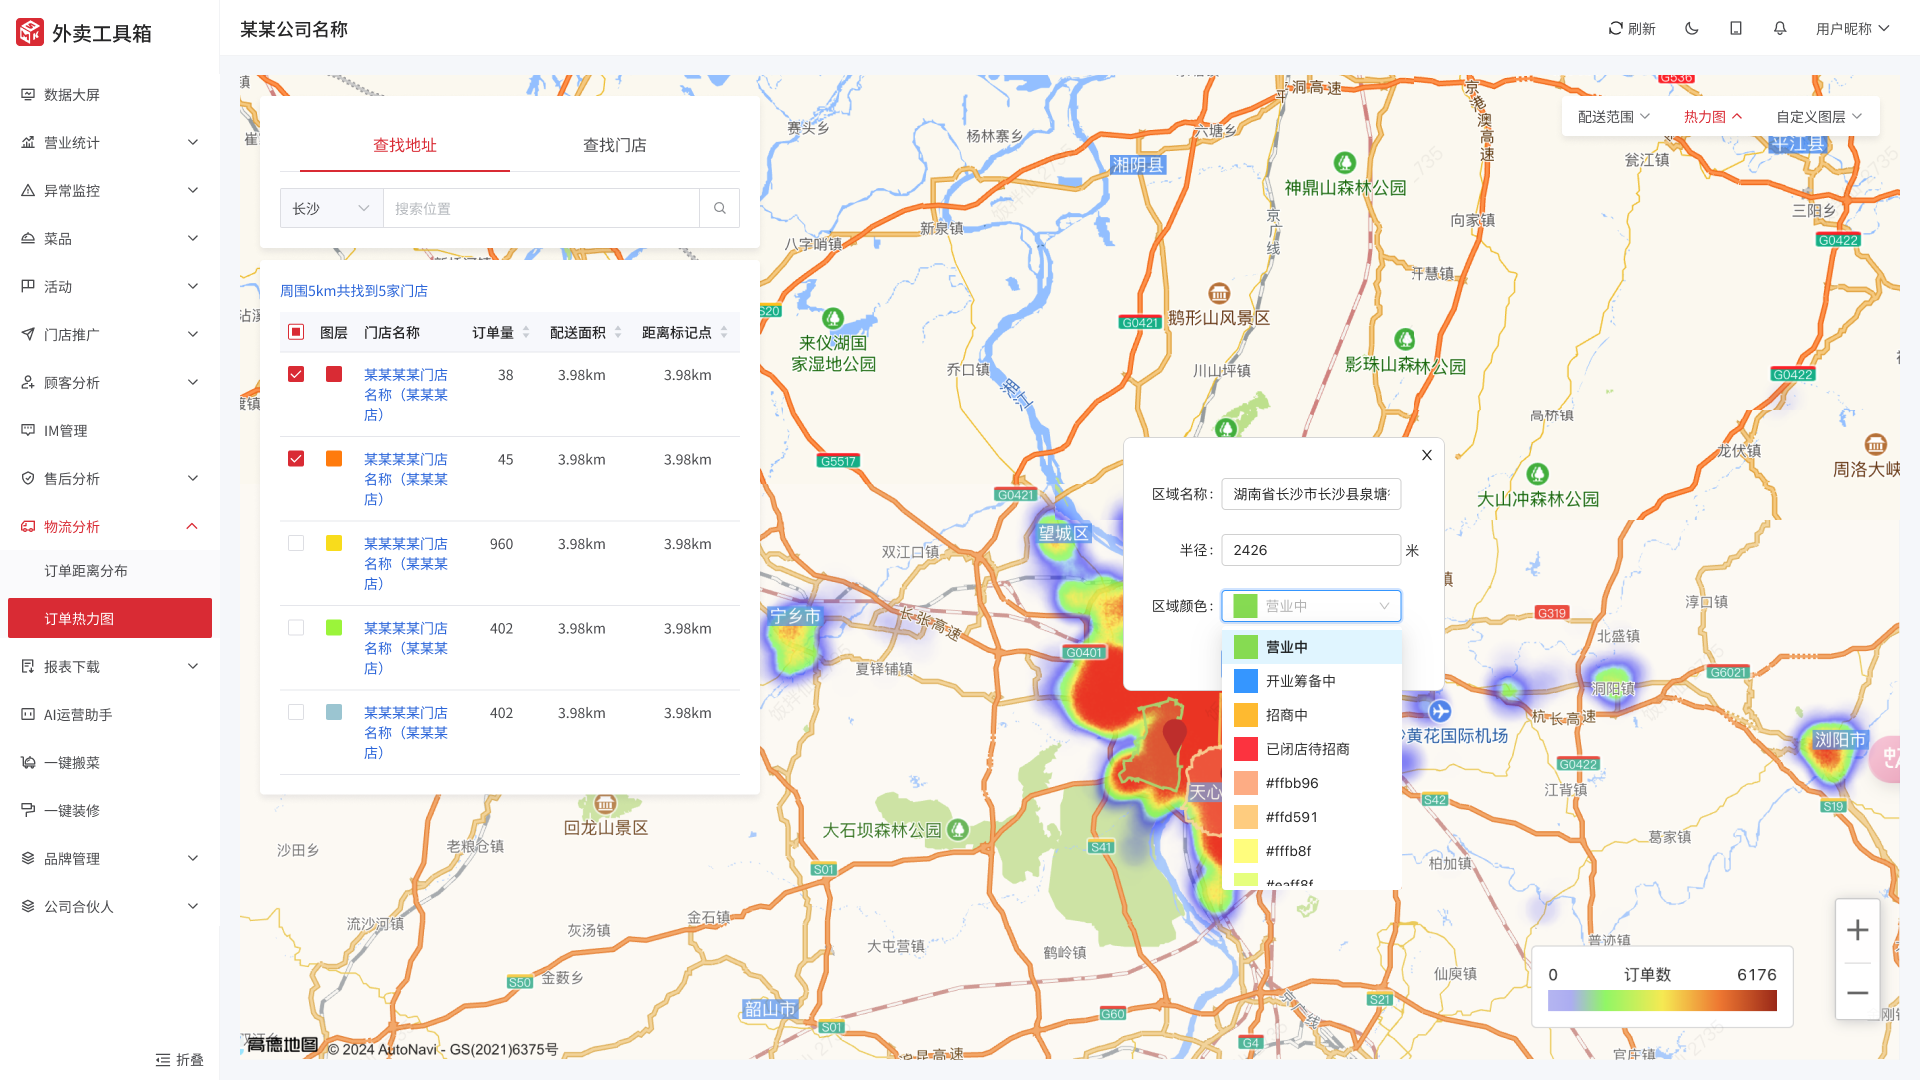Image resolution: width=1920 pixels, height=1080 pixels.
Task: Click the tablet device icon in header
Action: coord(1736,29)
